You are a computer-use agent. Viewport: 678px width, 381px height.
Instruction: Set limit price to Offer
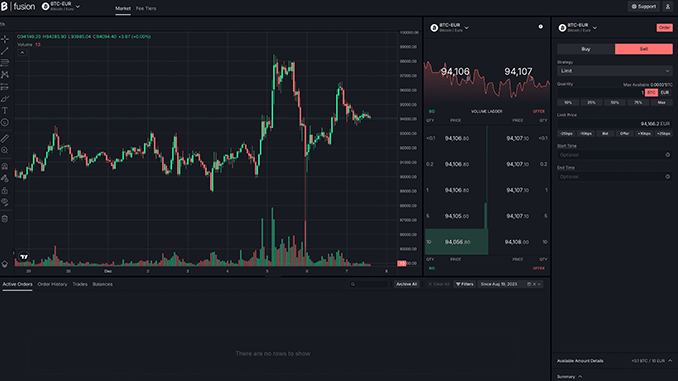pos(625,134)
